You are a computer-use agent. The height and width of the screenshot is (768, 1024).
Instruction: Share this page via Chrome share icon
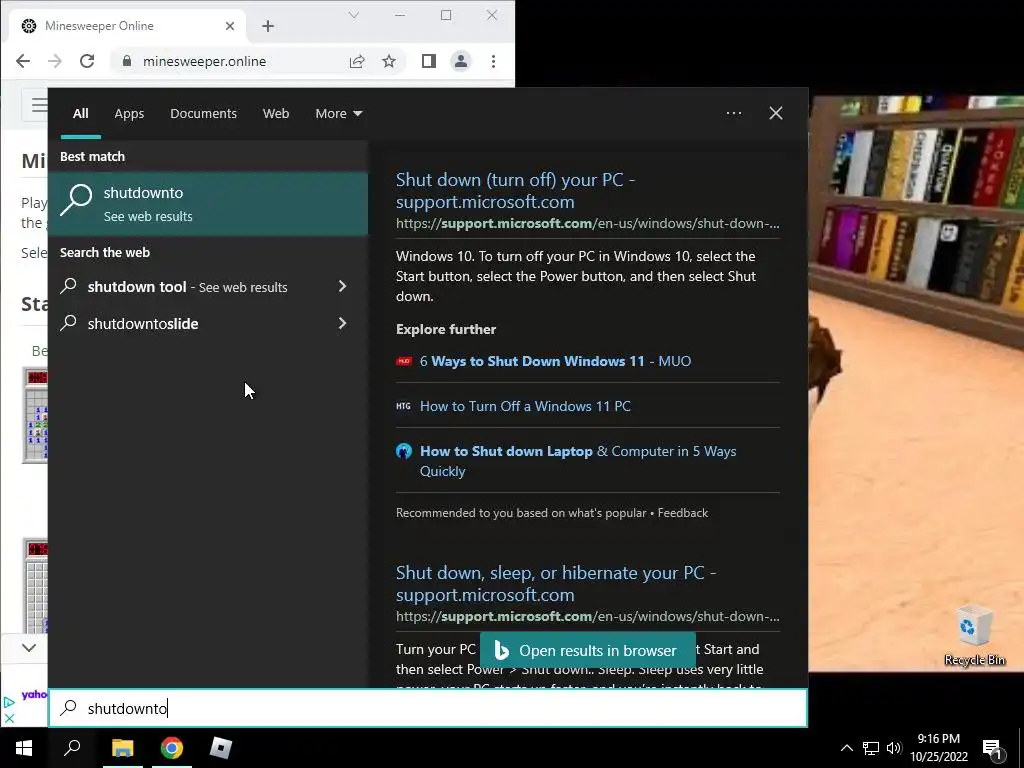click(x=357, y=61)
